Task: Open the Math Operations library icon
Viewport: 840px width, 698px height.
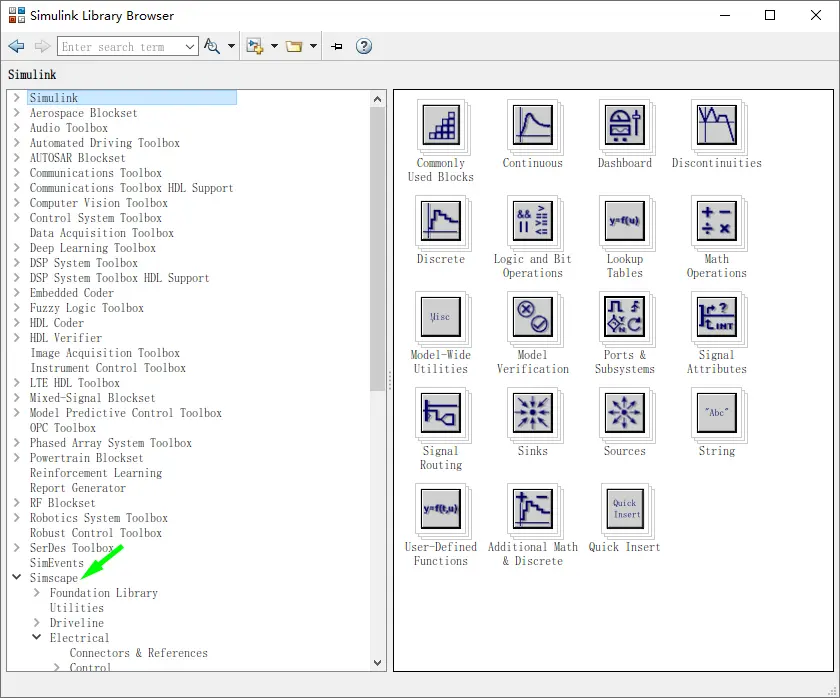Action: coord(717,221)
